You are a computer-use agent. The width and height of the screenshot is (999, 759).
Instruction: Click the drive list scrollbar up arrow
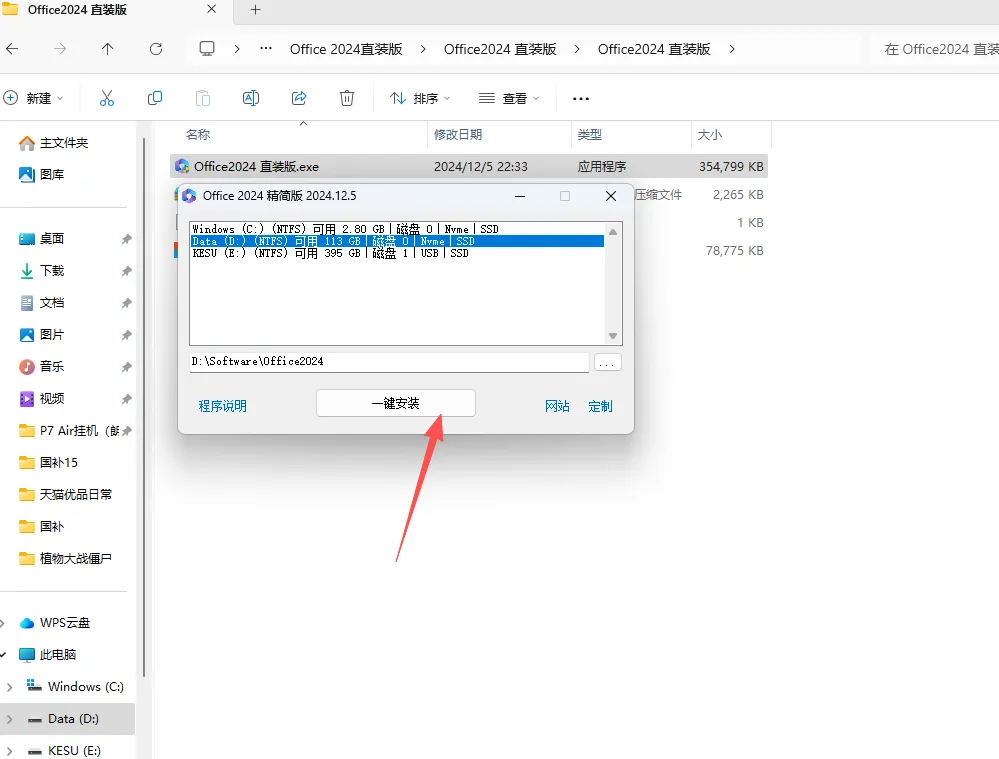click(x=613, y=232)
